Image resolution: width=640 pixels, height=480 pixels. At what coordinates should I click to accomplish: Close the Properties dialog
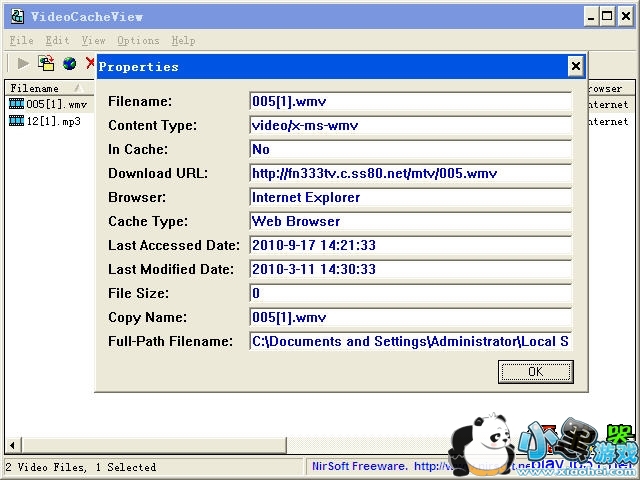pyautogui.click(x=576, y=66)
